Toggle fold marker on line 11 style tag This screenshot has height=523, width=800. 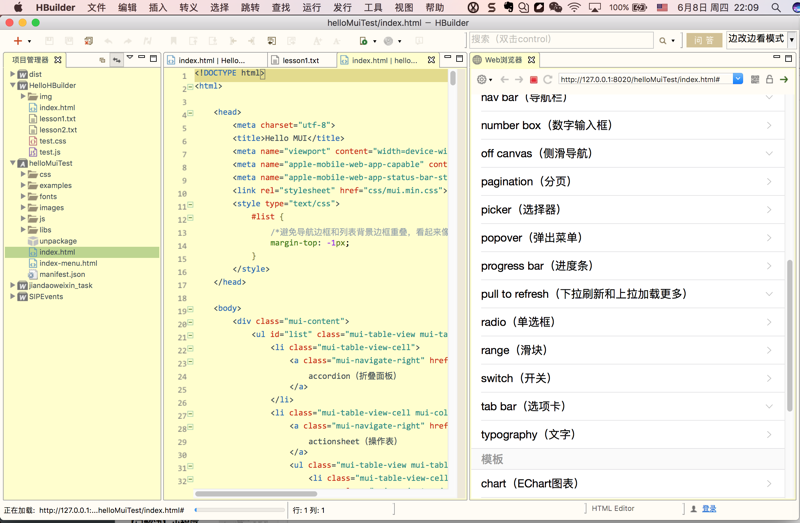(190, 204)
